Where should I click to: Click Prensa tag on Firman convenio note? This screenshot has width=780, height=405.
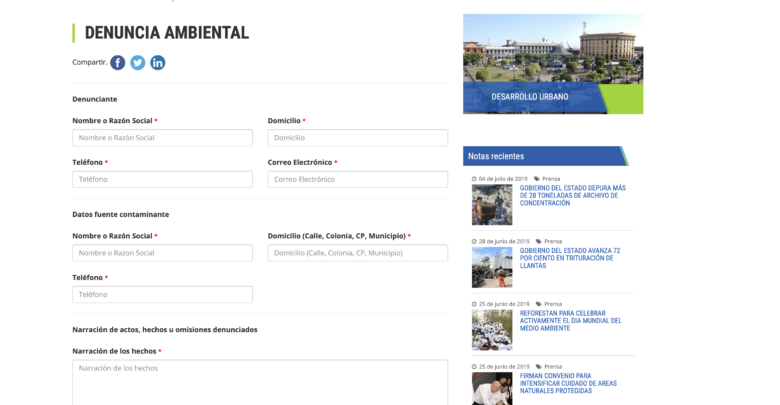[553, 367]
